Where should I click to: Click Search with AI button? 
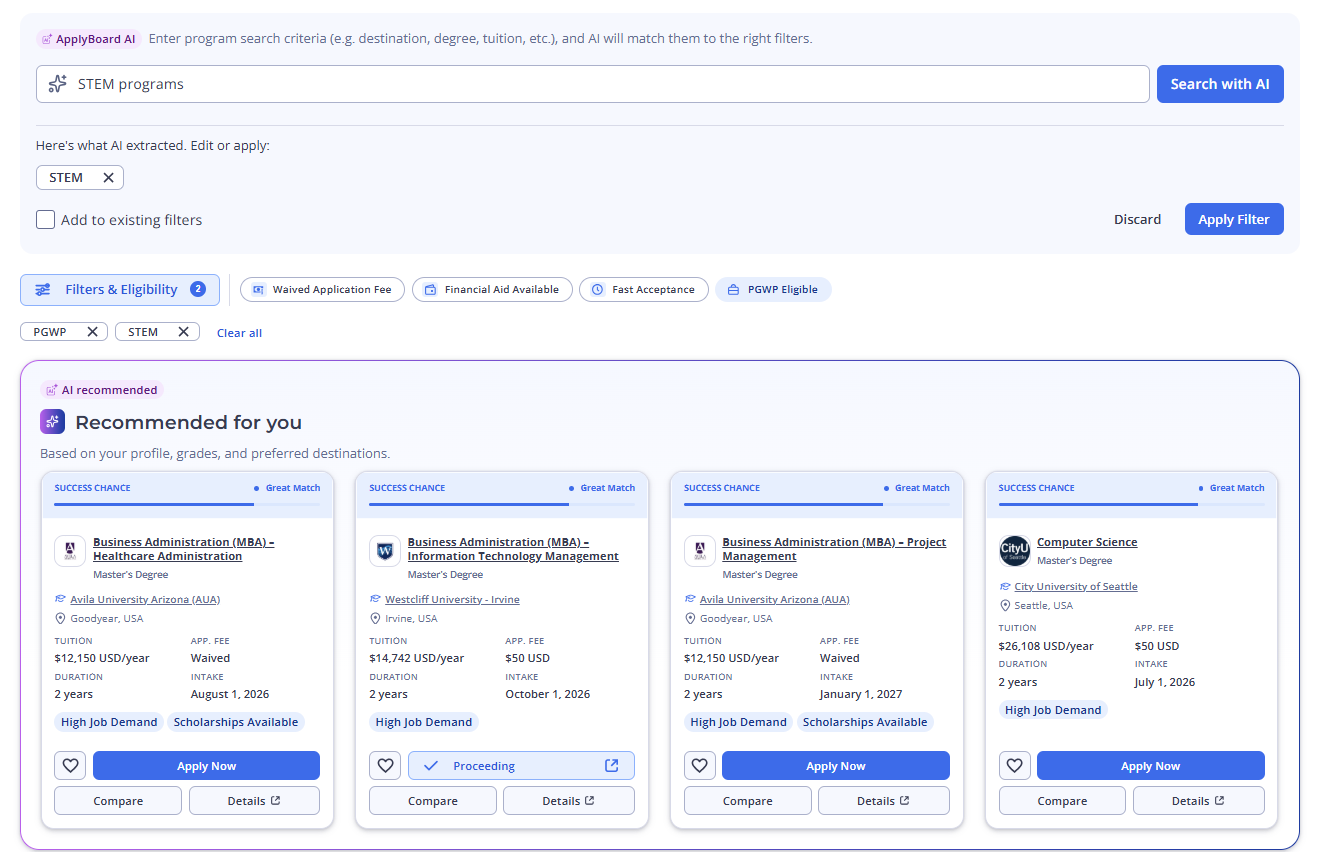pos(1220,84)
